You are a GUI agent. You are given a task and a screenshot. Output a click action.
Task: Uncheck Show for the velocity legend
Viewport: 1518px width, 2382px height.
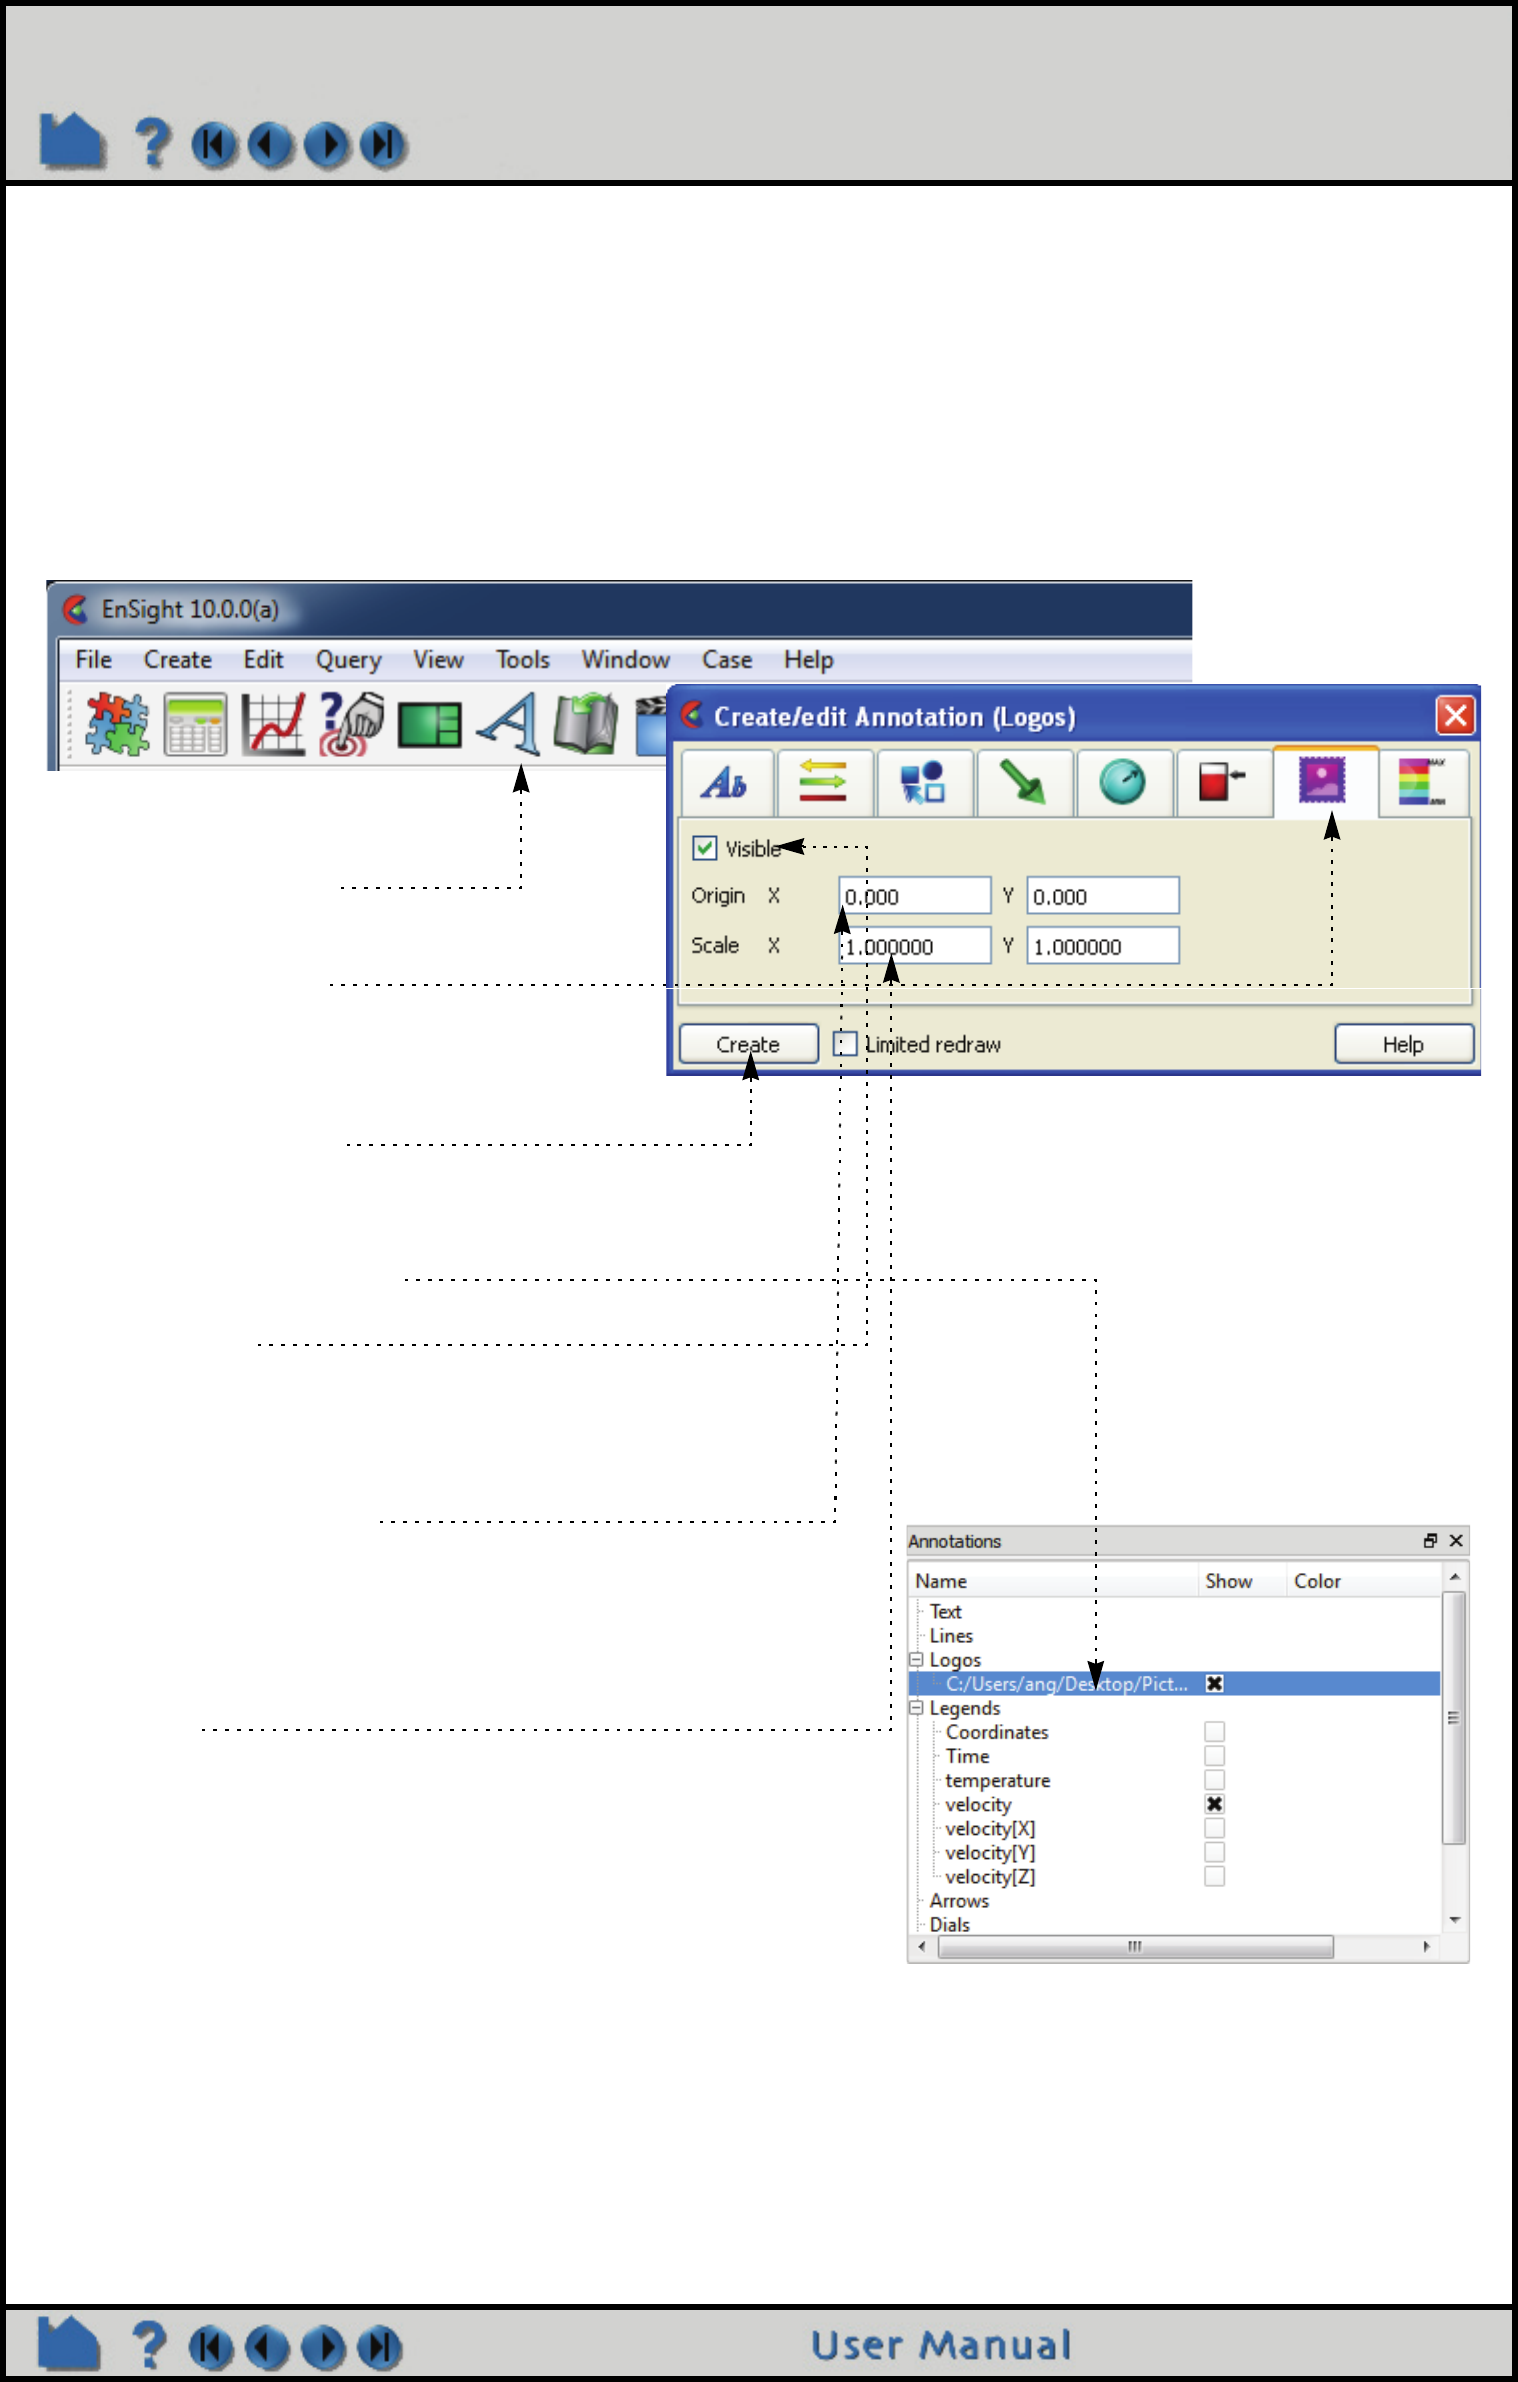(1215, 1804)
